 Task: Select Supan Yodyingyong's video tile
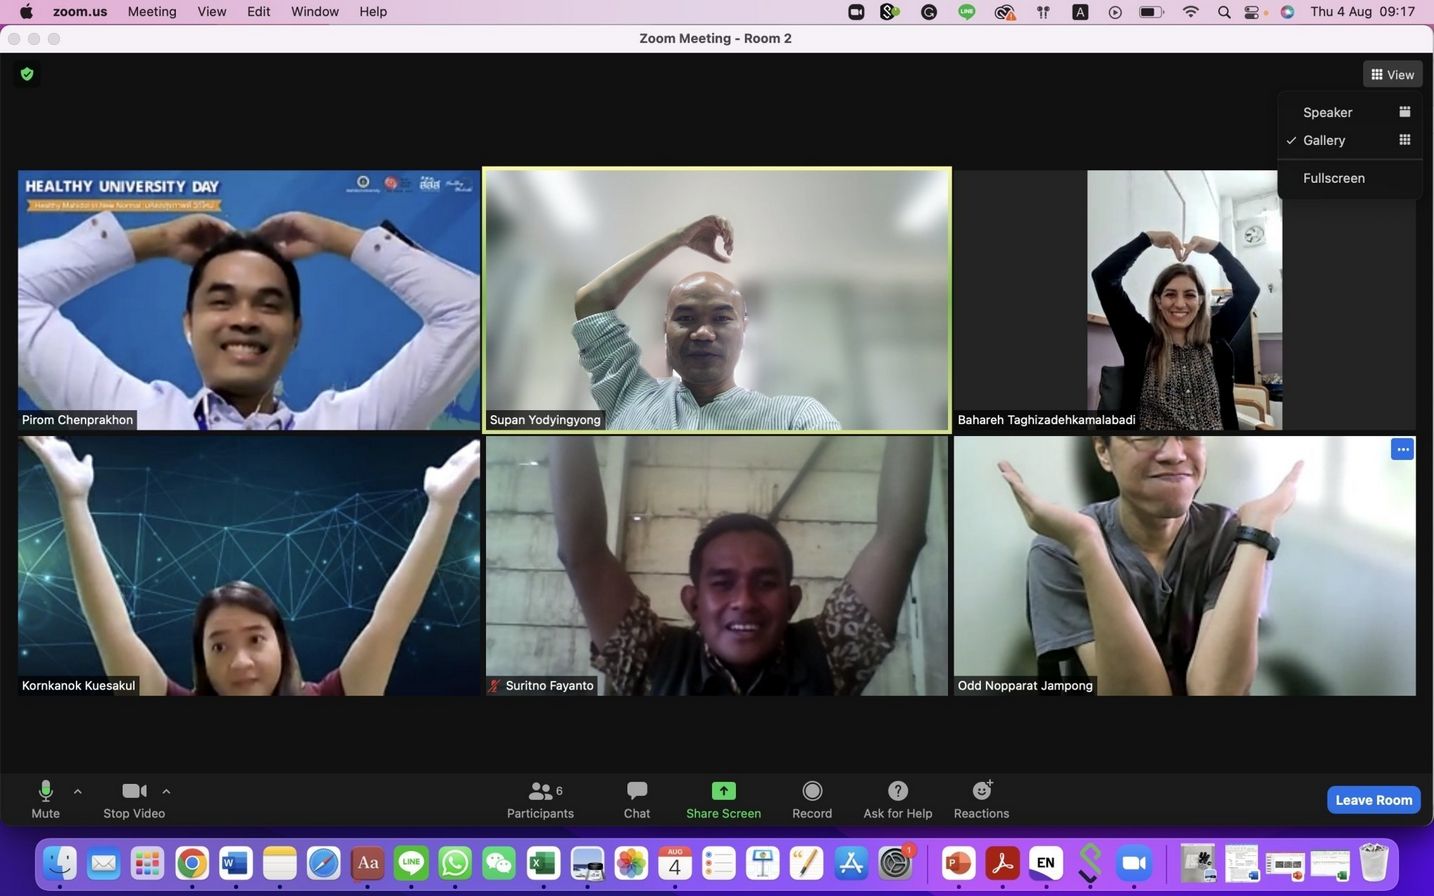[716, 300]
